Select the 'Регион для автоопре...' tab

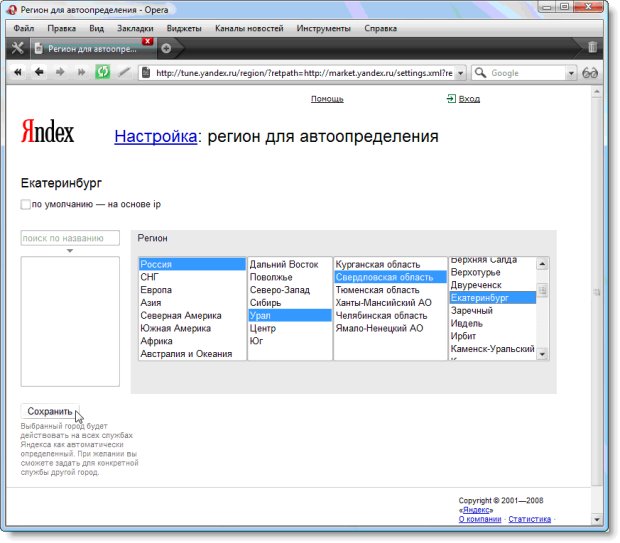click(x=92, y=49)
